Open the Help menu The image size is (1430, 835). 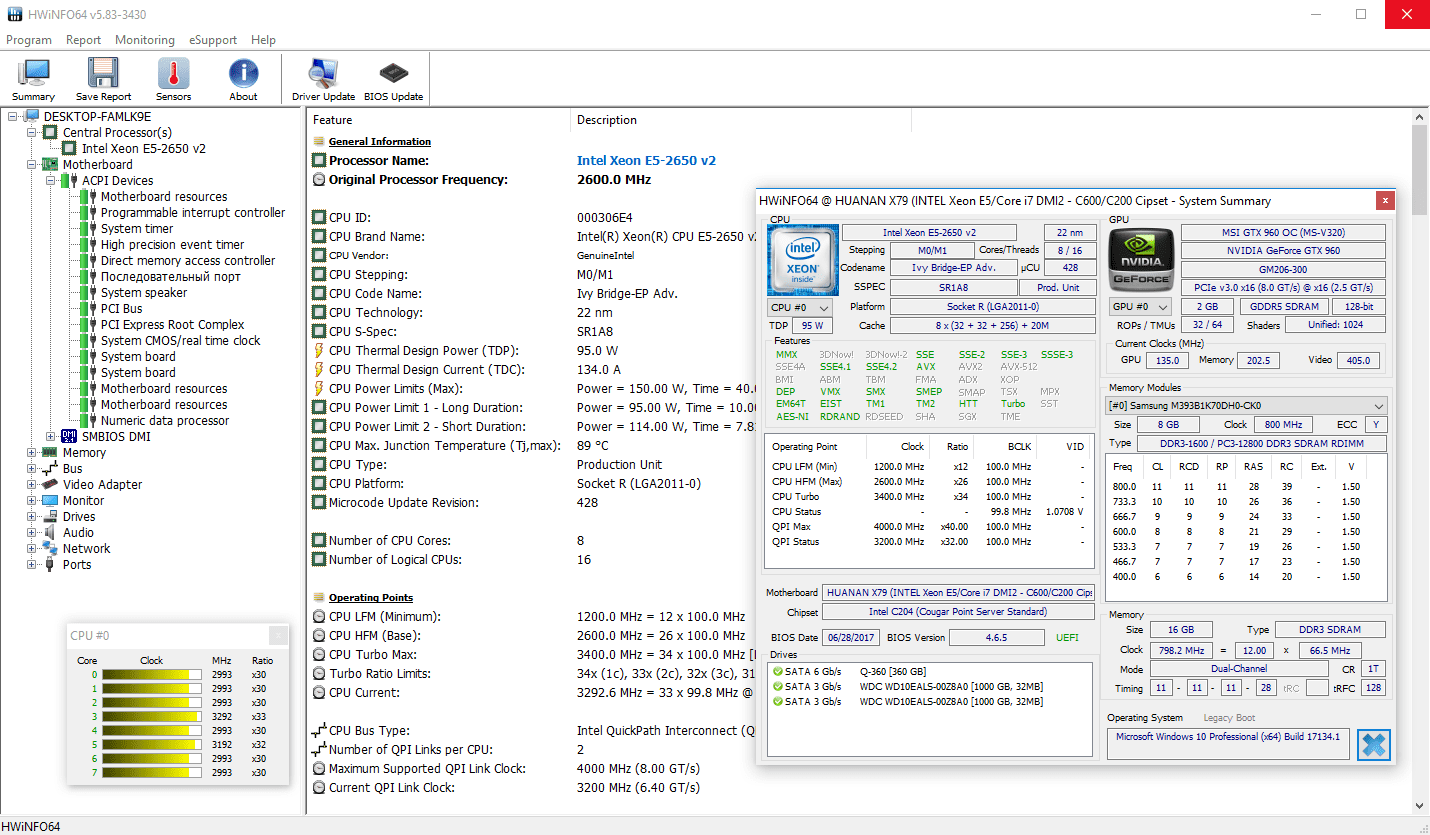click(264, 40)
